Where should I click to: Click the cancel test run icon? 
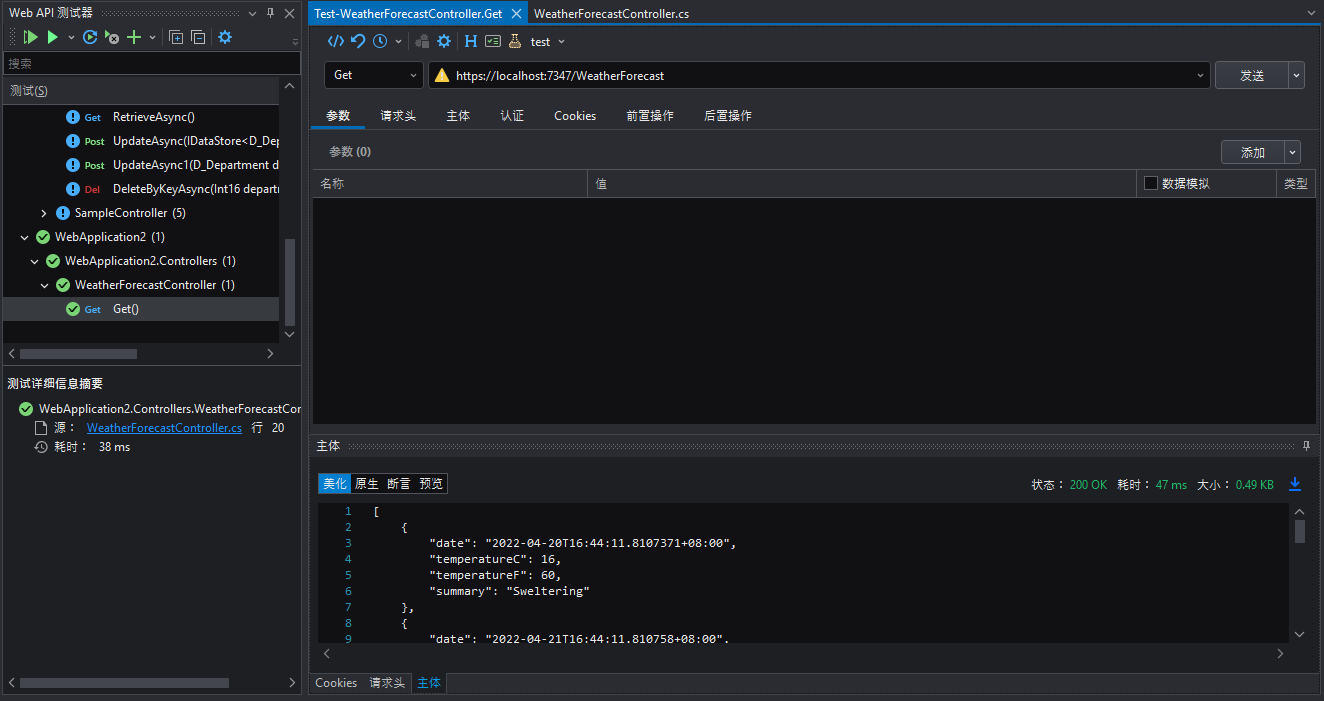click(x=112, y=37)
